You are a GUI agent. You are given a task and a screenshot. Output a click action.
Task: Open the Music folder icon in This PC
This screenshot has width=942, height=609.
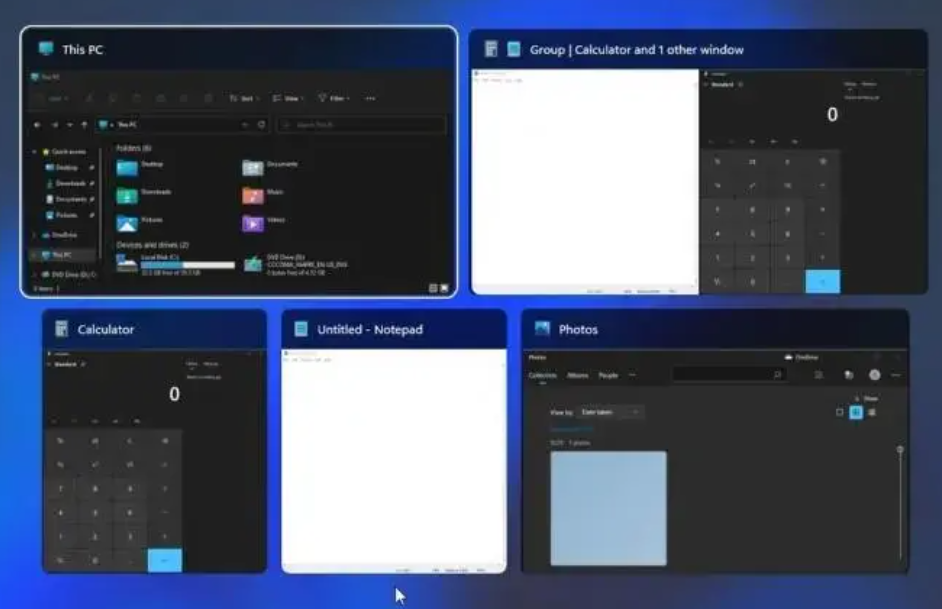click(252, 196)
